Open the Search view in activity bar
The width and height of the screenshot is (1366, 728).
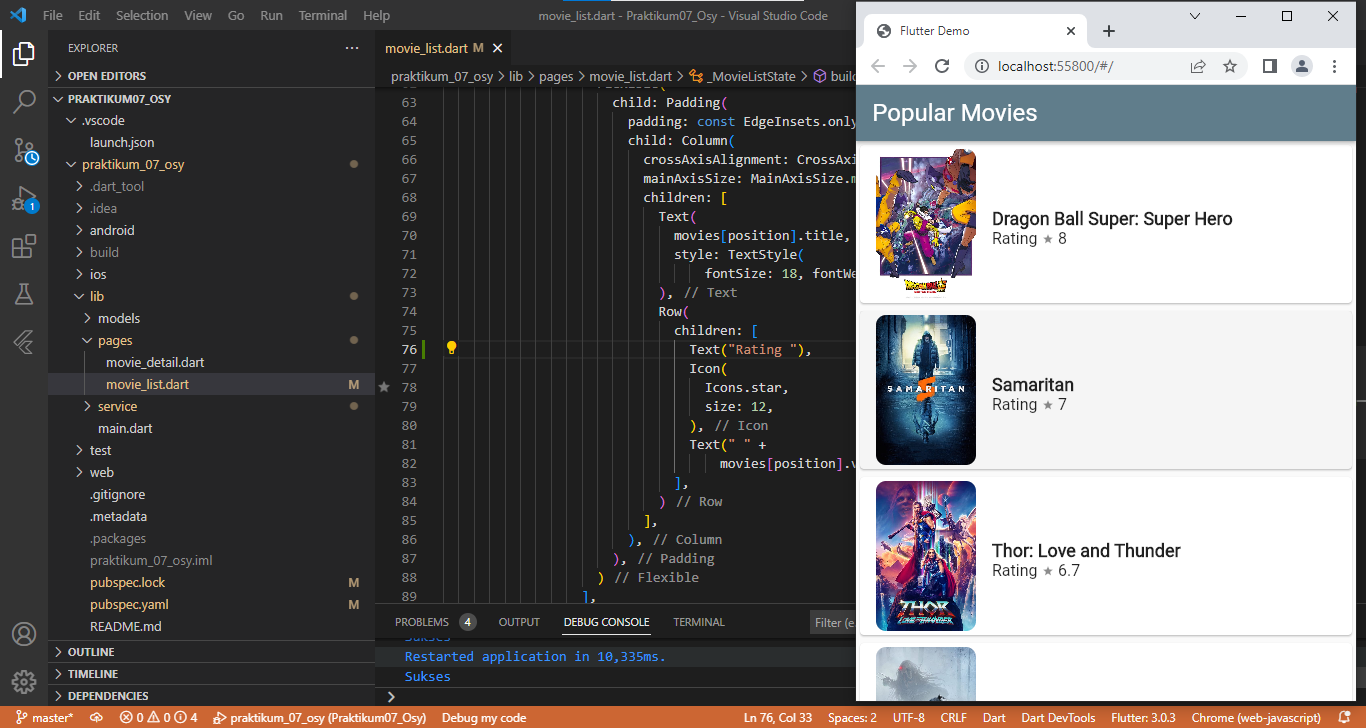[x=24, y=102]
